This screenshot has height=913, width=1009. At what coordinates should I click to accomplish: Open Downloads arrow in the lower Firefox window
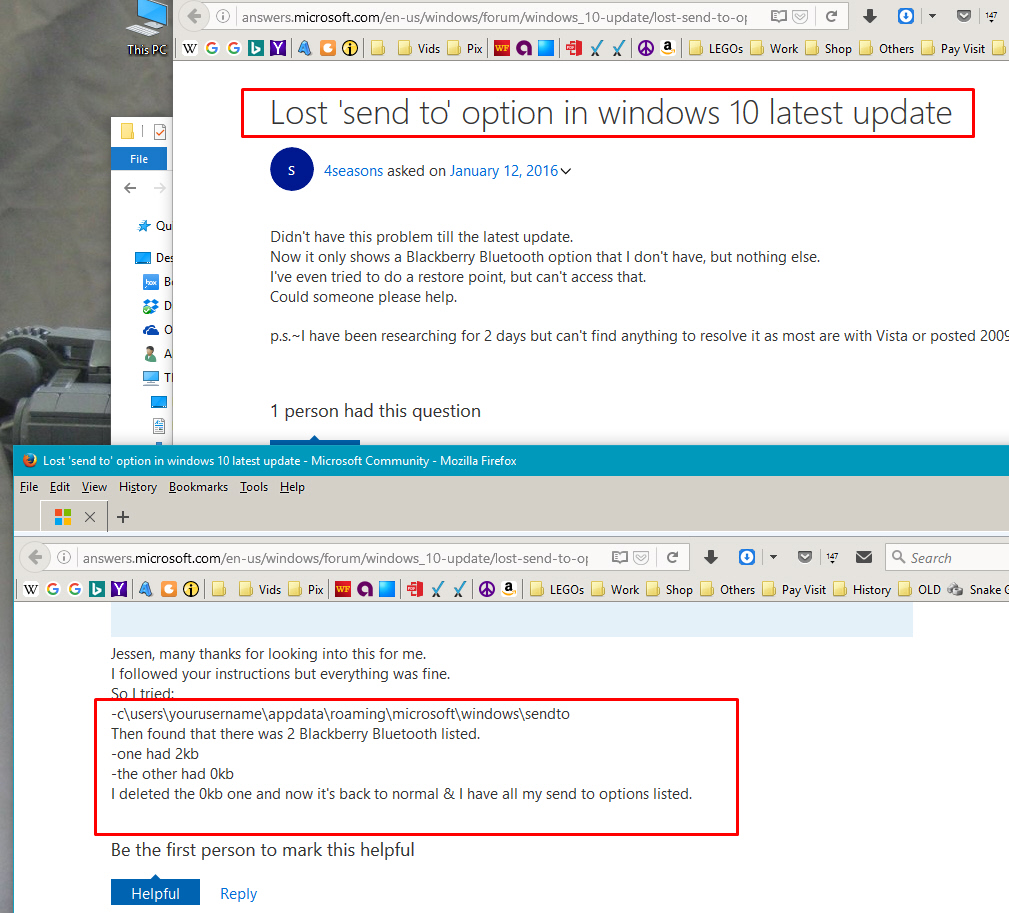tap(711, 557)
